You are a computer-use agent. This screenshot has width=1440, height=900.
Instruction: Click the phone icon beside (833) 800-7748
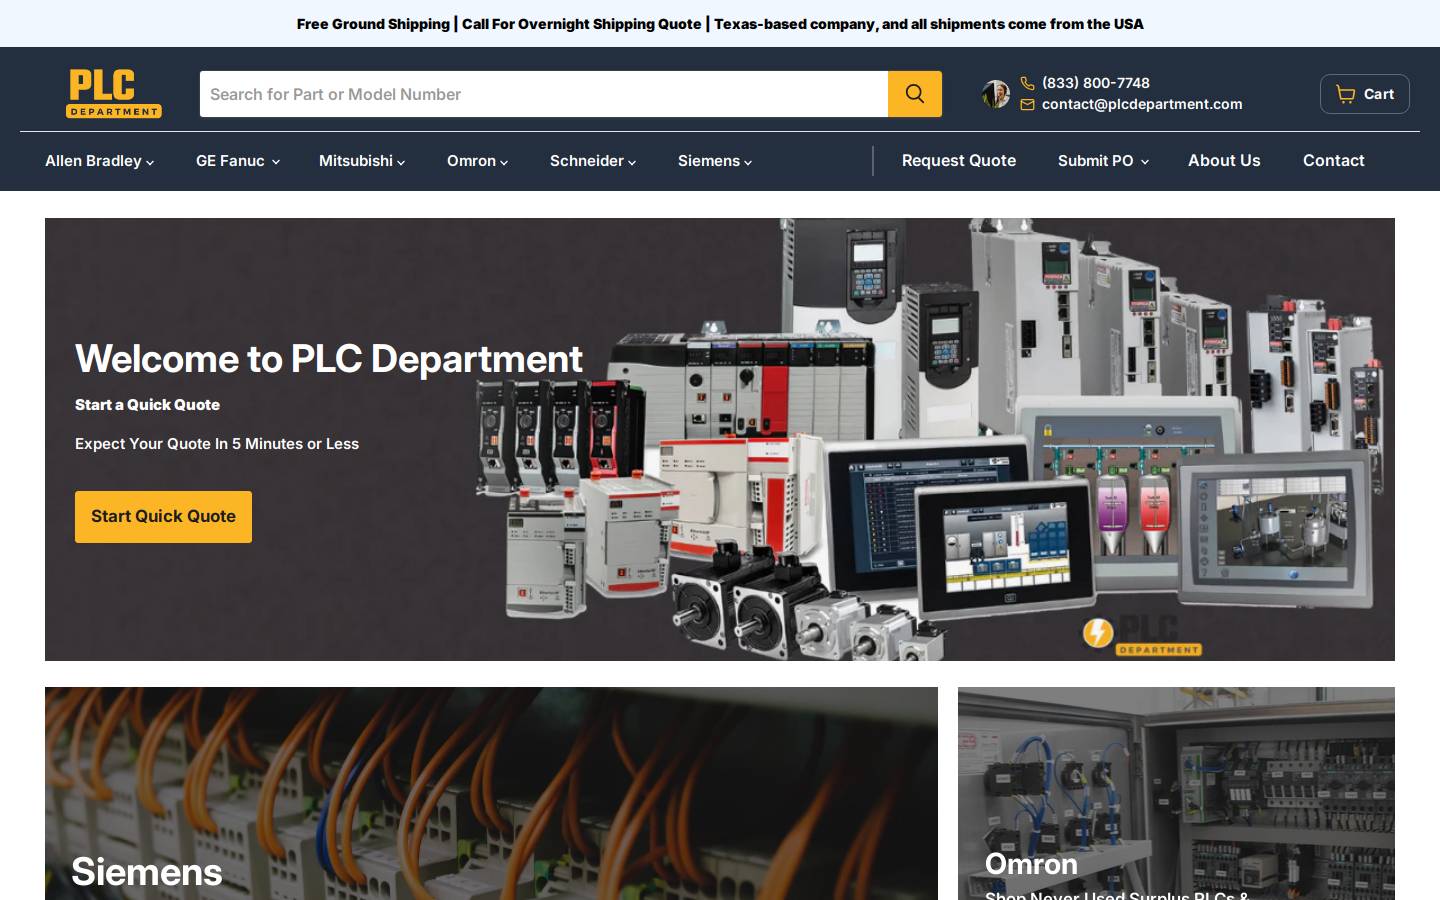pos(1027,83)
